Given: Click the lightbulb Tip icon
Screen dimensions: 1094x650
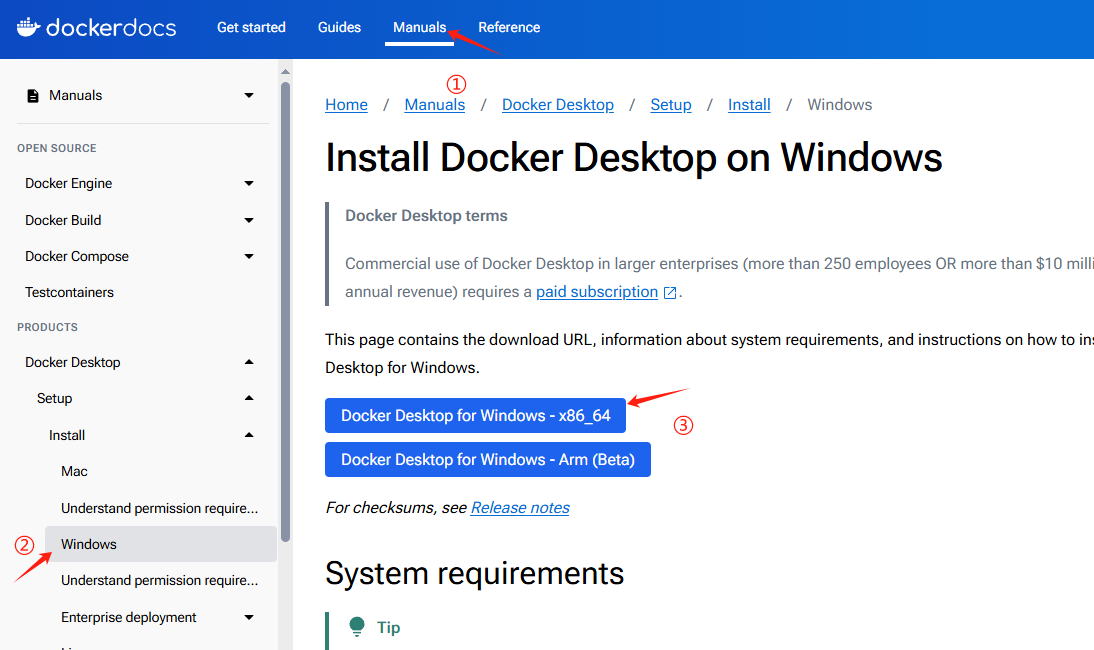Looking at the screenshot, I should (357, 627).
